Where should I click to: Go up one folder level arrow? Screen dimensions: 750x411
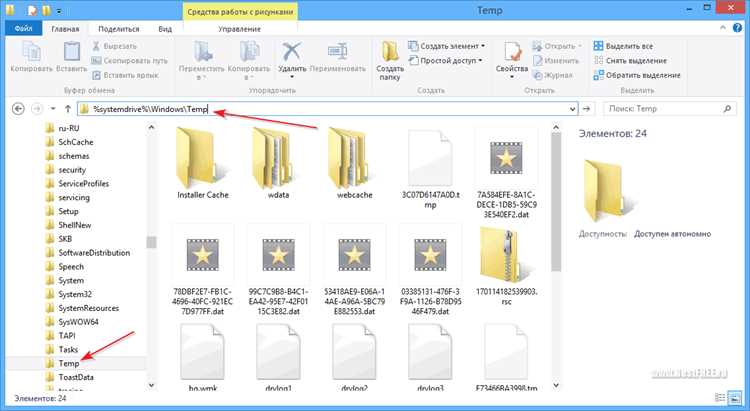click(67, 109)
